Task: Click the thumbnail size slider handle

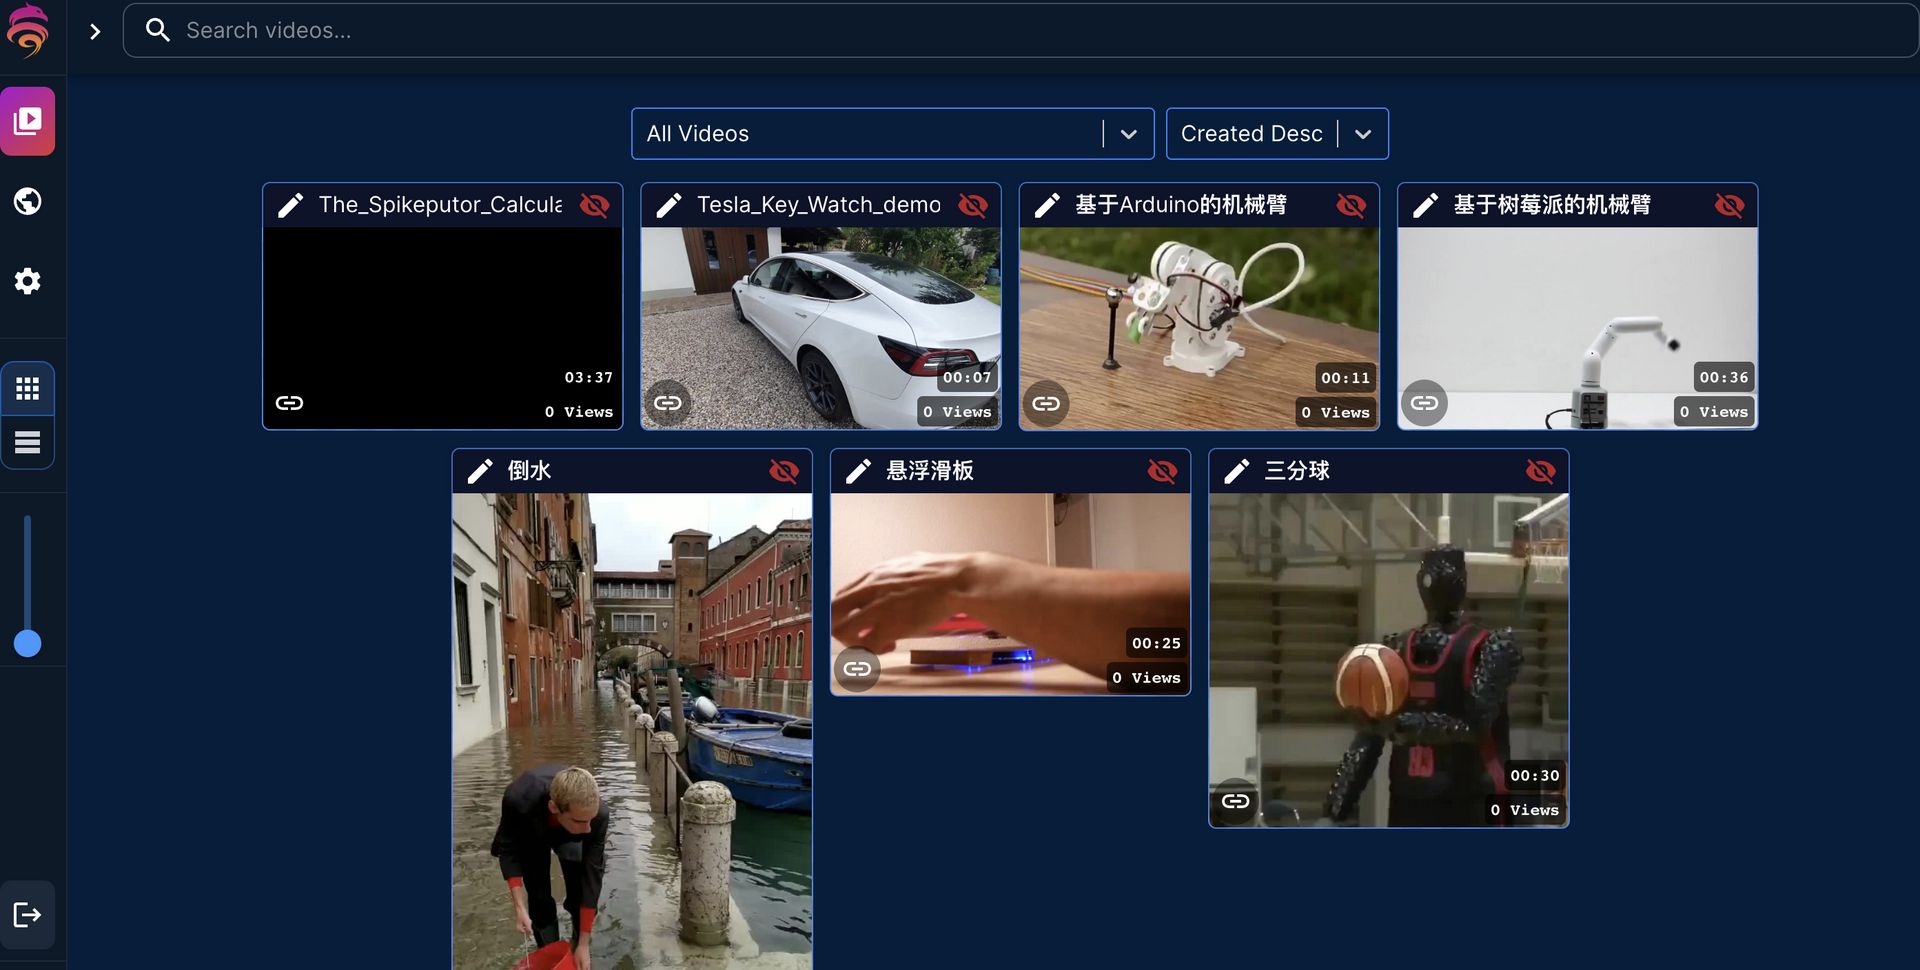Action: (28, 644)
